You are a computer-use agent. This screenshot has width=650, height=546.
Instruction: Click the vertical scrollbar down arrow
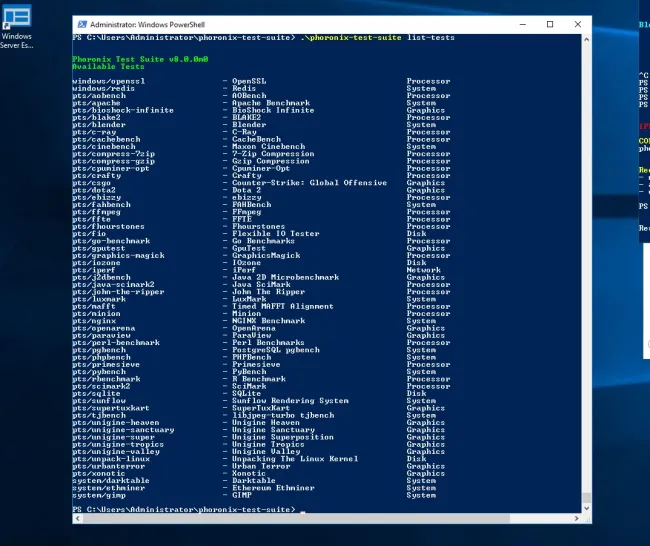[586, 508]
